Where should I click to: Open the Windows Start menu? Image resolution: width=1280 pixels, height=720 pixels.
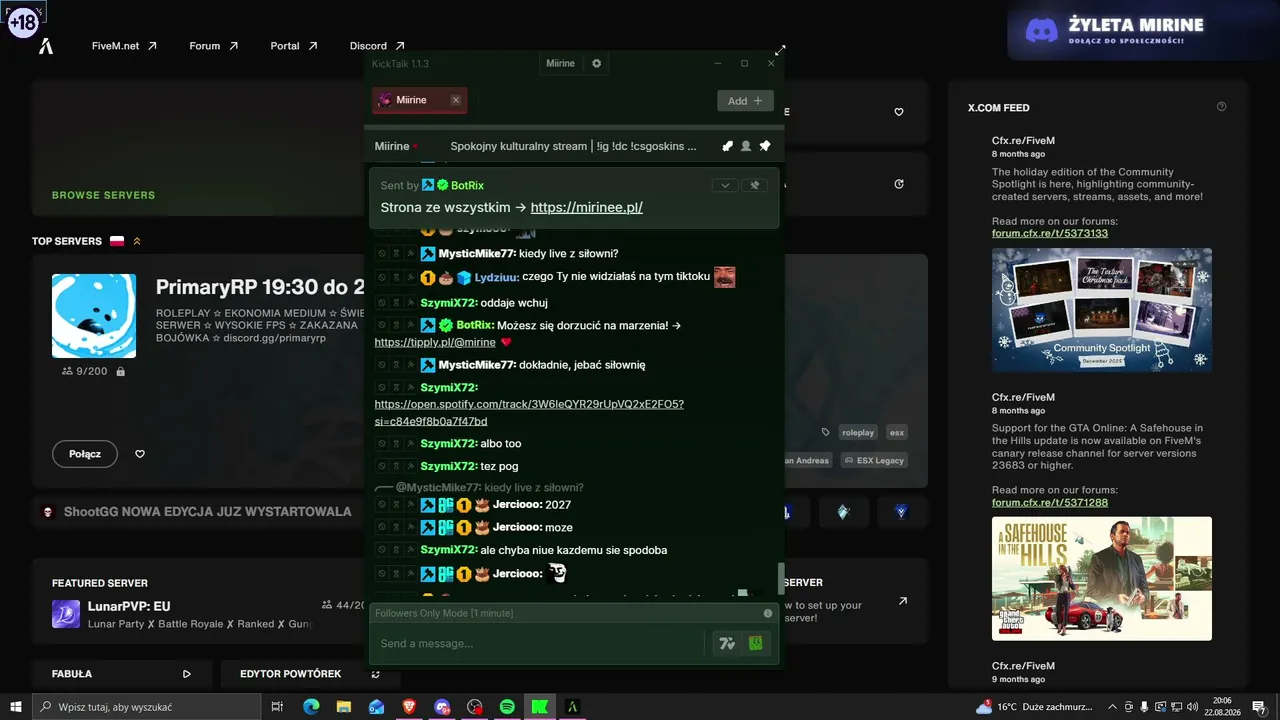coord(15,707)
